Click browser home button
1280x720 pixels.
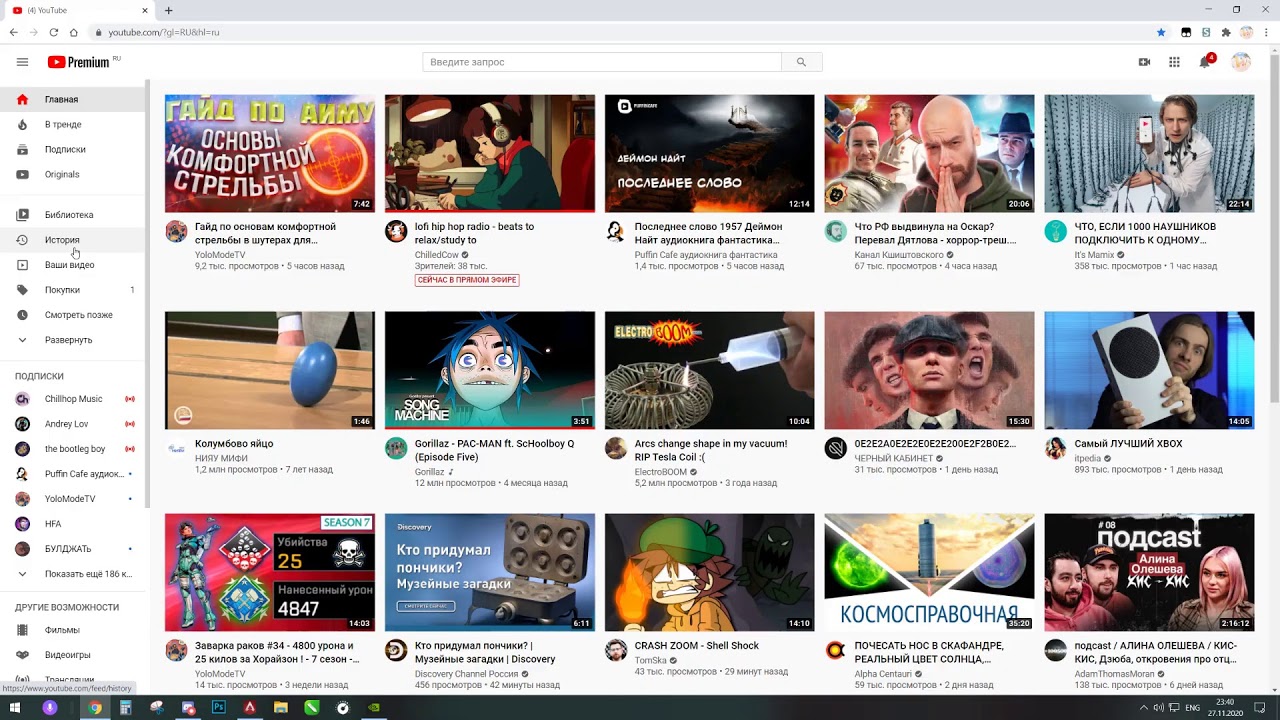tap(74, 32)
